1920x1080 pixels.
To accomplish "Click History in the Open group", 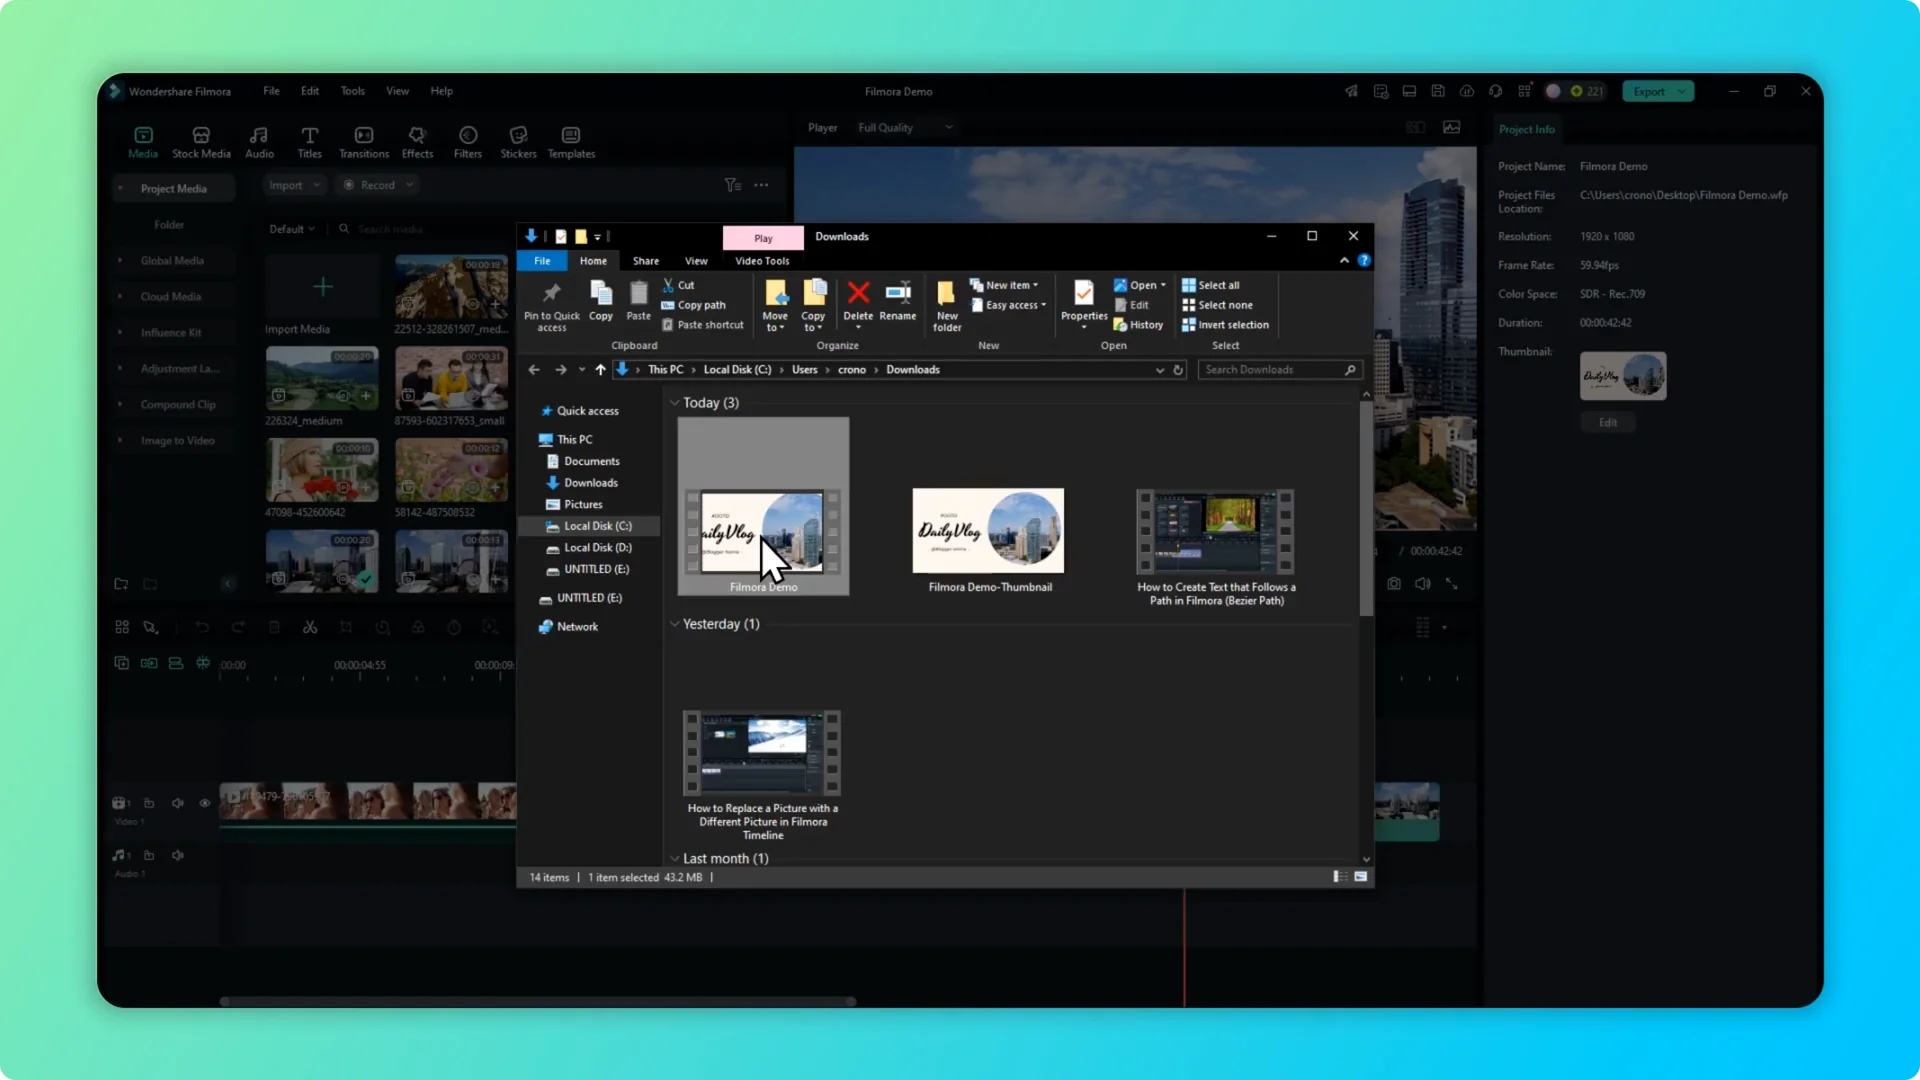I will (x=1138, y=325).
